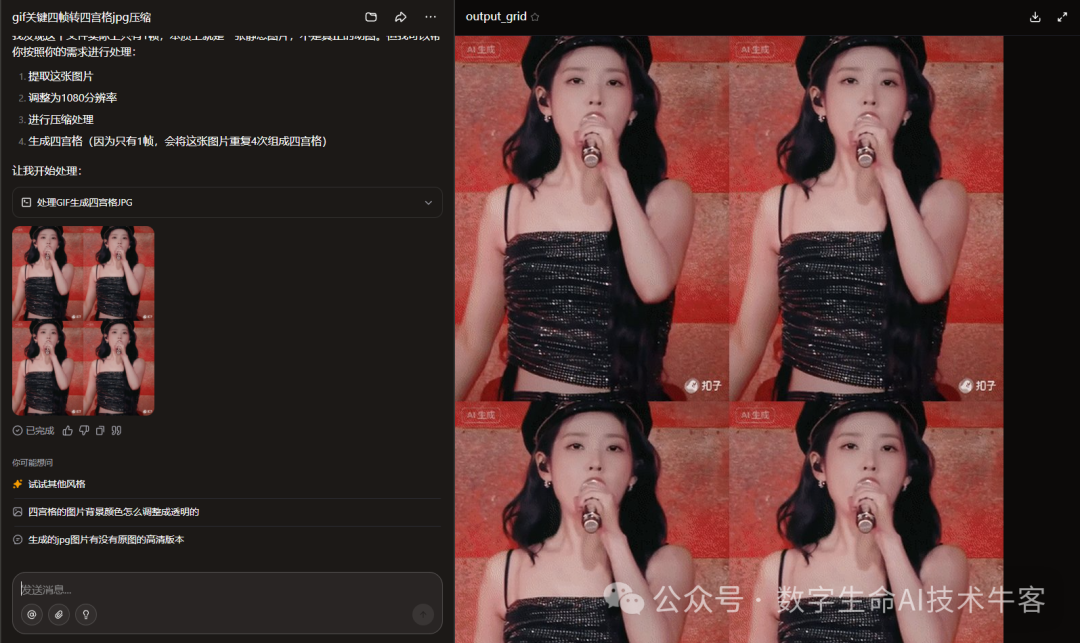The height and width of the screenshot is (643, 1080).
Task: Click the @ mention icon
Action: tap(32, 614)
